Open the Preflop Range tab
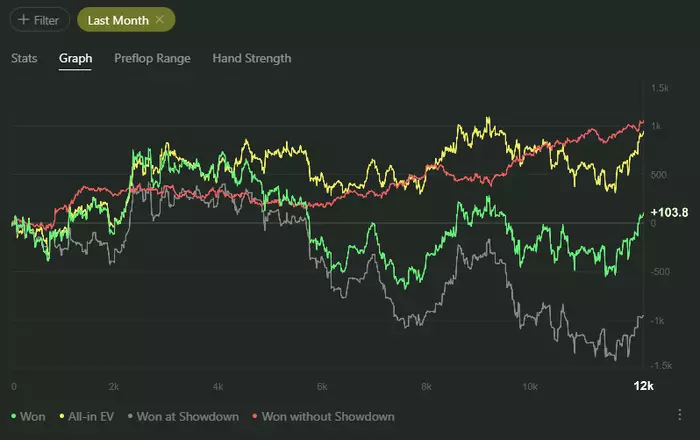This screenshot has width=700, height=440. (x=152, y=58)
